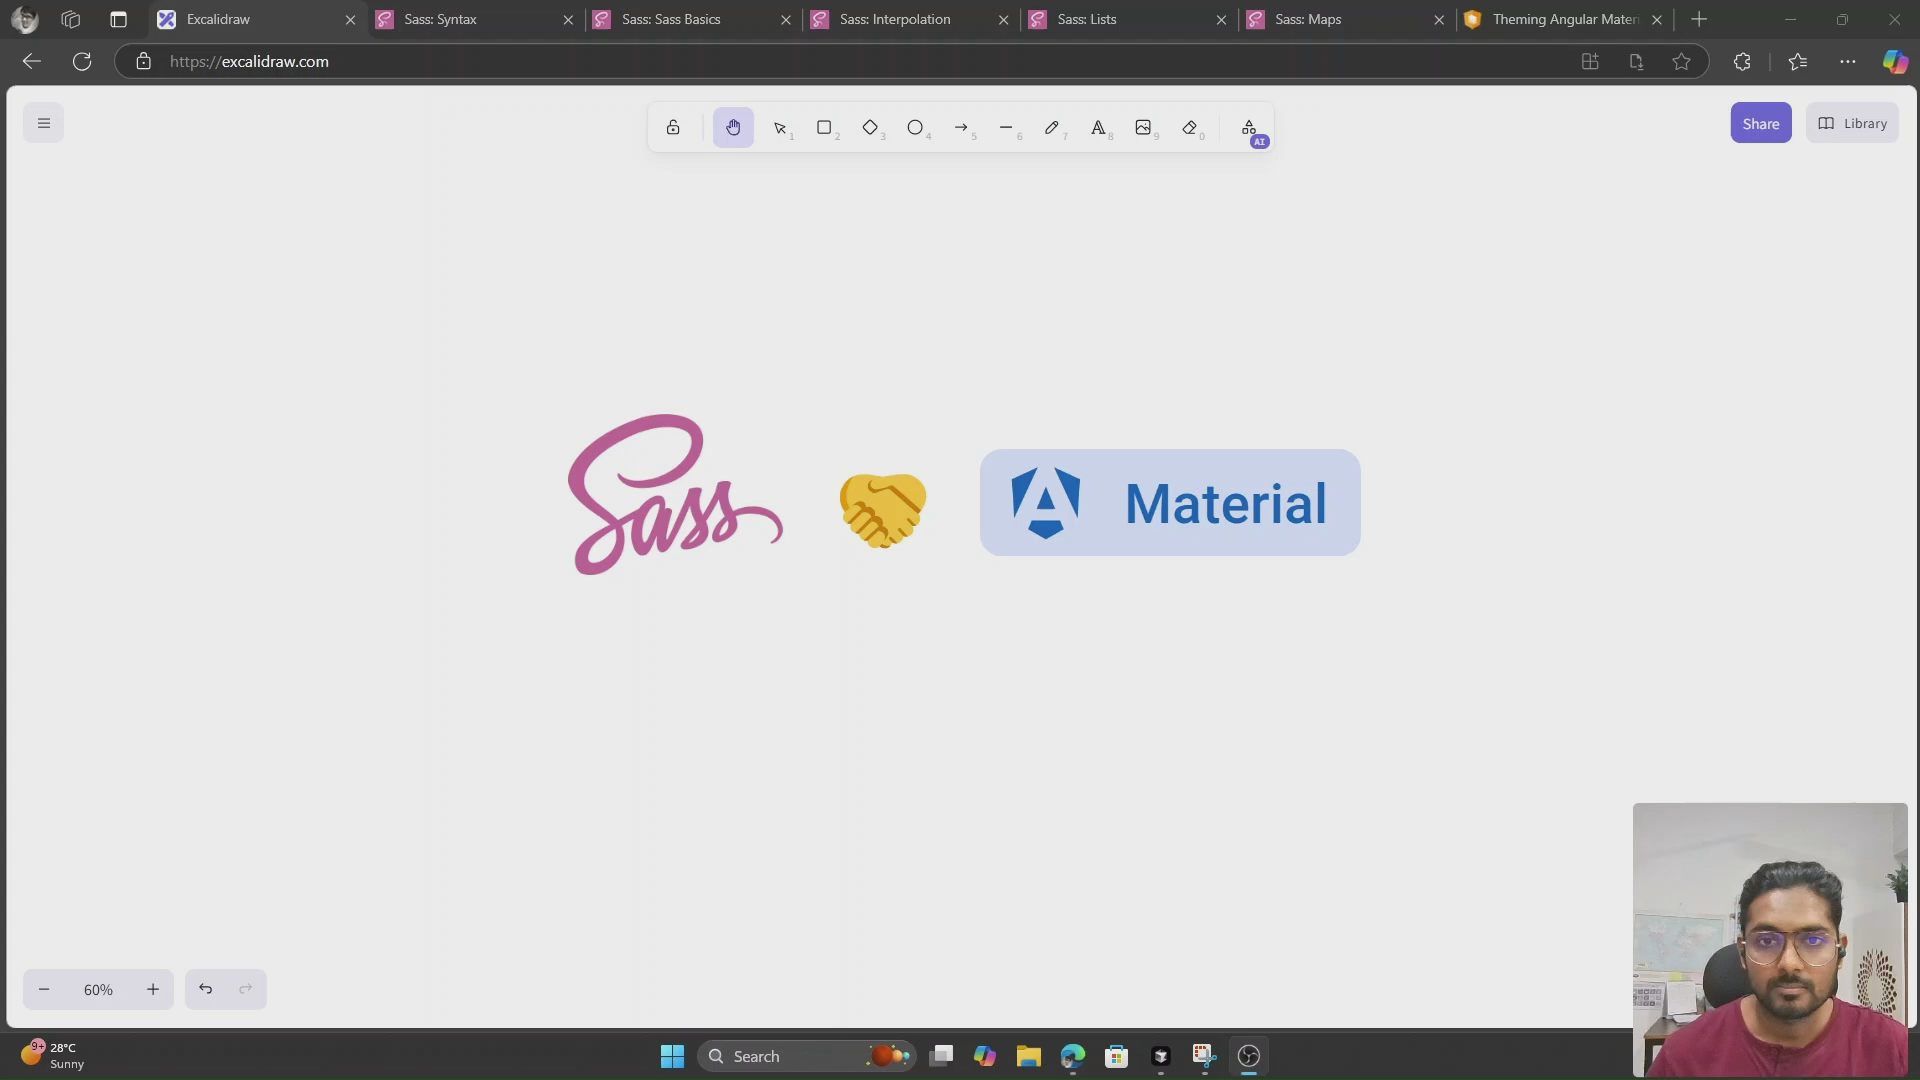Select the handshake emoji on canvas
This screenshot has width=1920, height=1080.
[x=883, y=510]
